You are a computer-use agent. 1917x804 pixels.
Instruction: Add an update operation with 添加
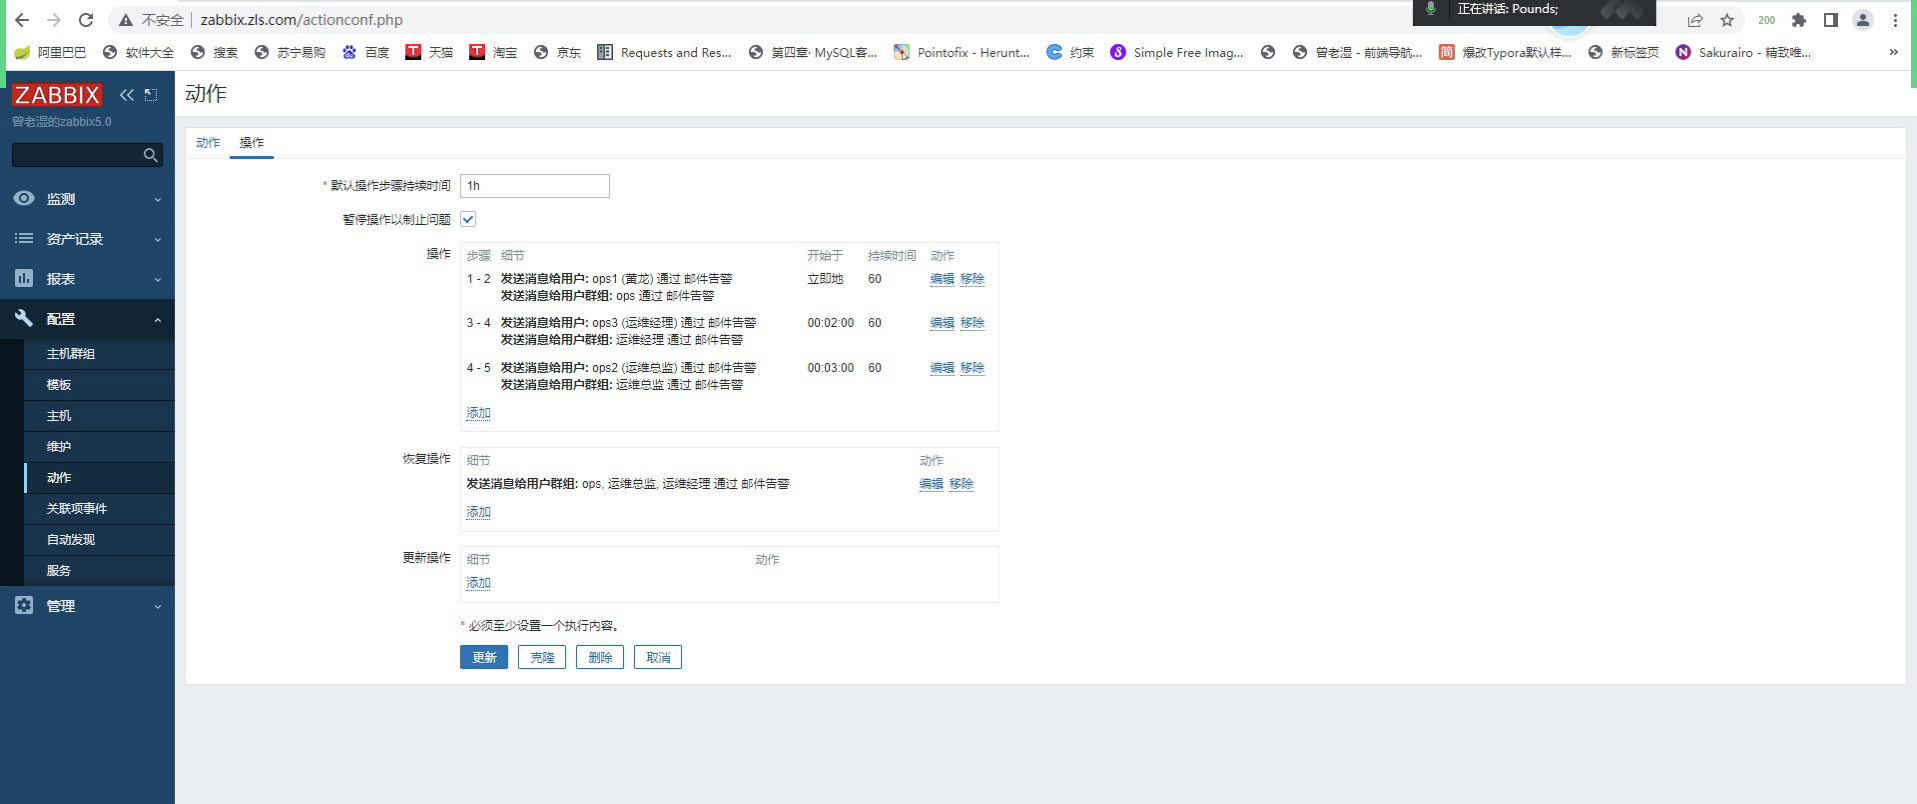tap(478, 583)
